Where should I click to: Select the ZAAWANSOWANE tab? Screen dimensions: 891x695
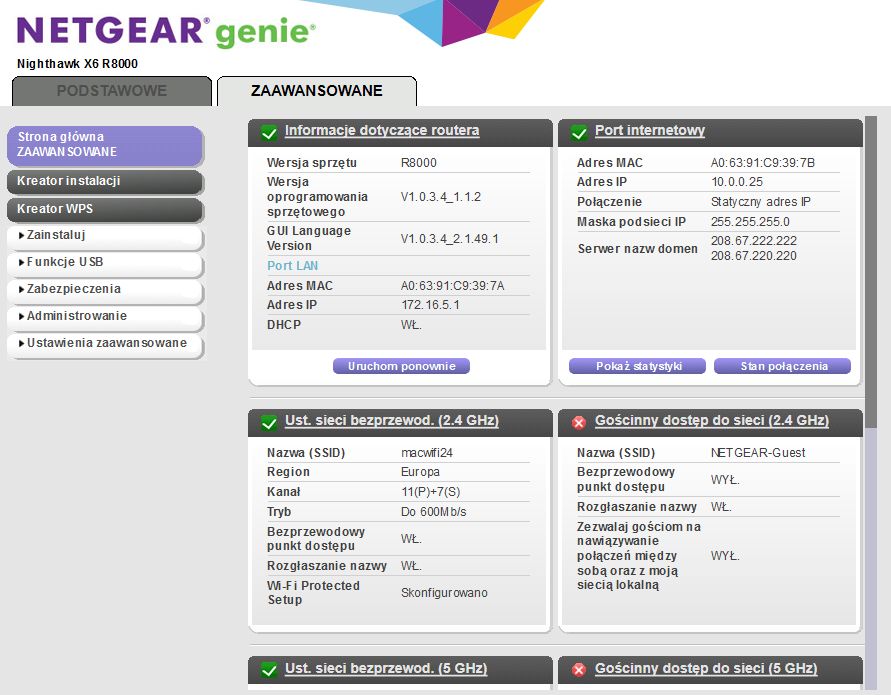tap(317, 91)
